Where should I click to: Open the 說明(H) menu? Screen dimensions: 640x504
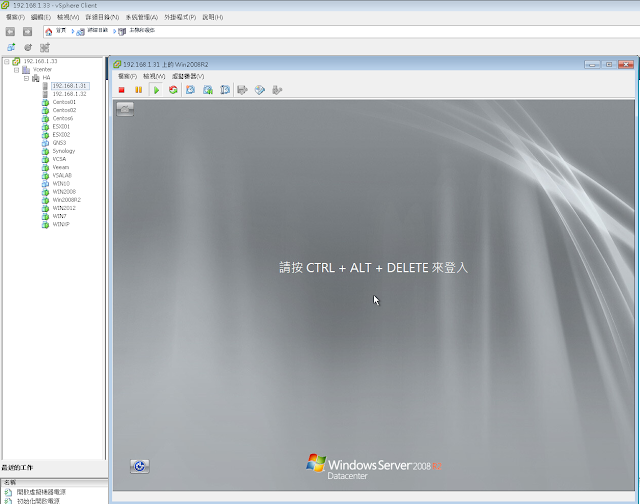(213, 17)
